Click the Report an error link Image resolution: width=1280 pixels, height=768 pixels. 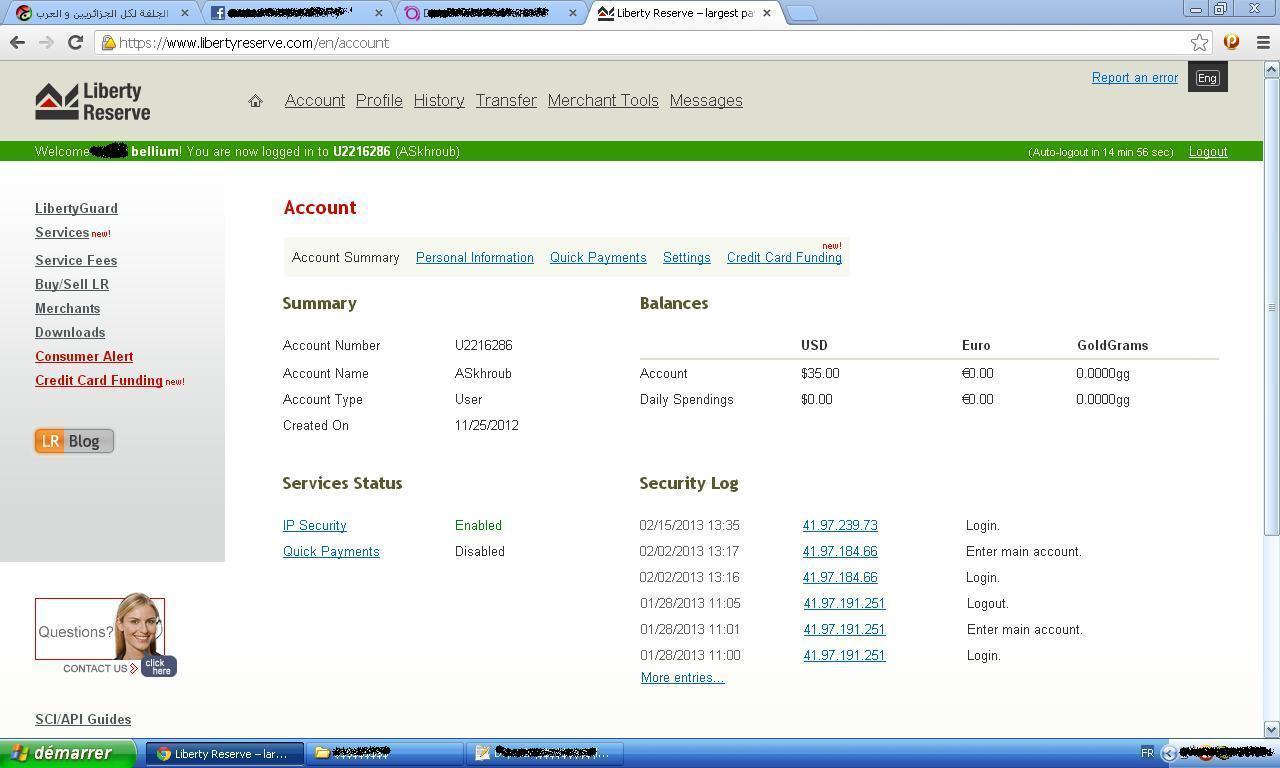point(1135,77)
